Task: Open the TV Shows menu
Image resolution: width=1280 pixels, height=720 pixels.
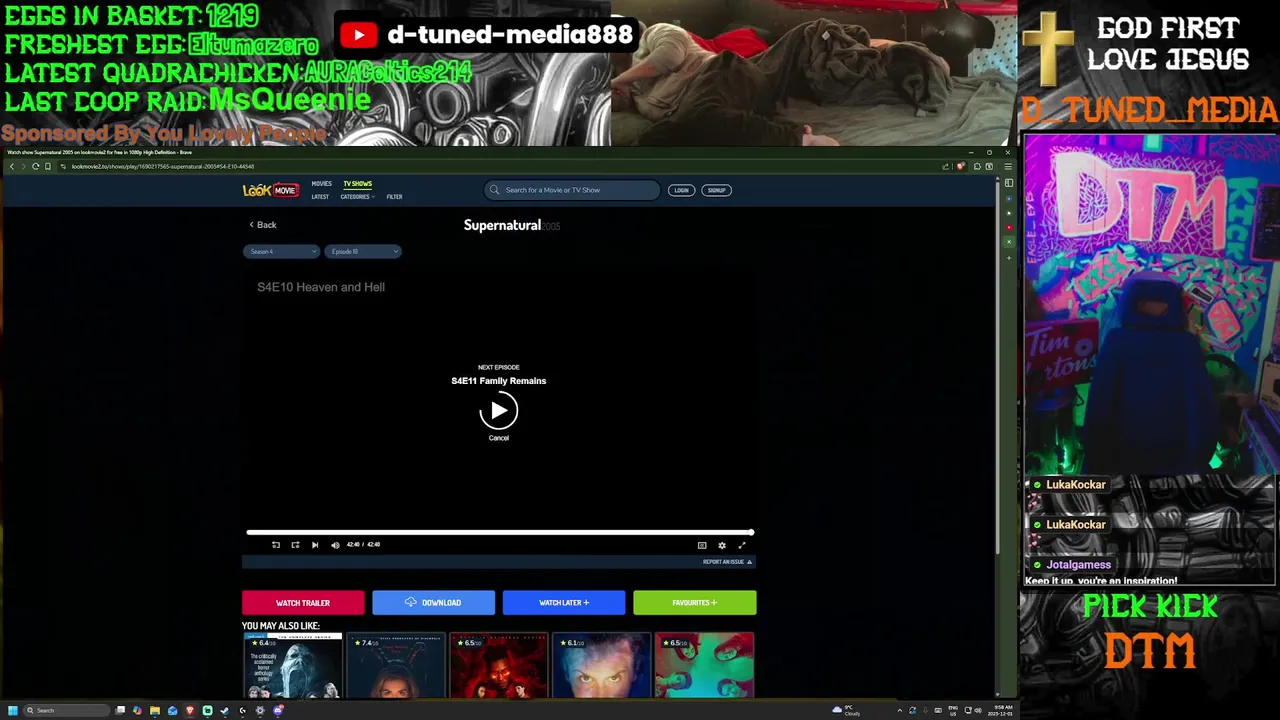Action: coord(357,184)
